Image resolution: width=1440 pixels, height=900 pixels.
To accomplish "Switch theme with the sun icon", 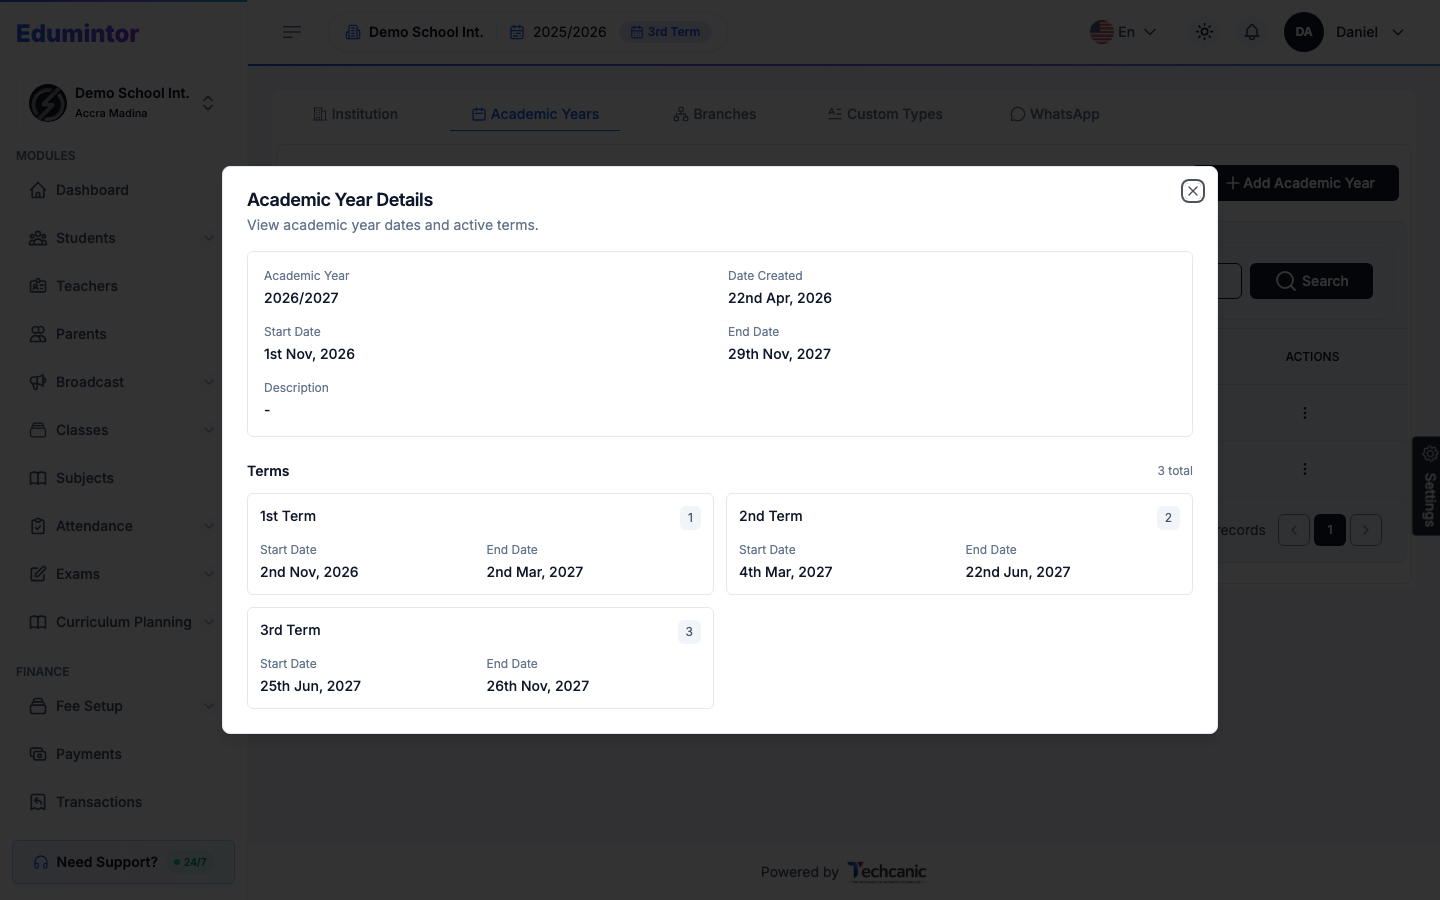I will pos(1204,32).
